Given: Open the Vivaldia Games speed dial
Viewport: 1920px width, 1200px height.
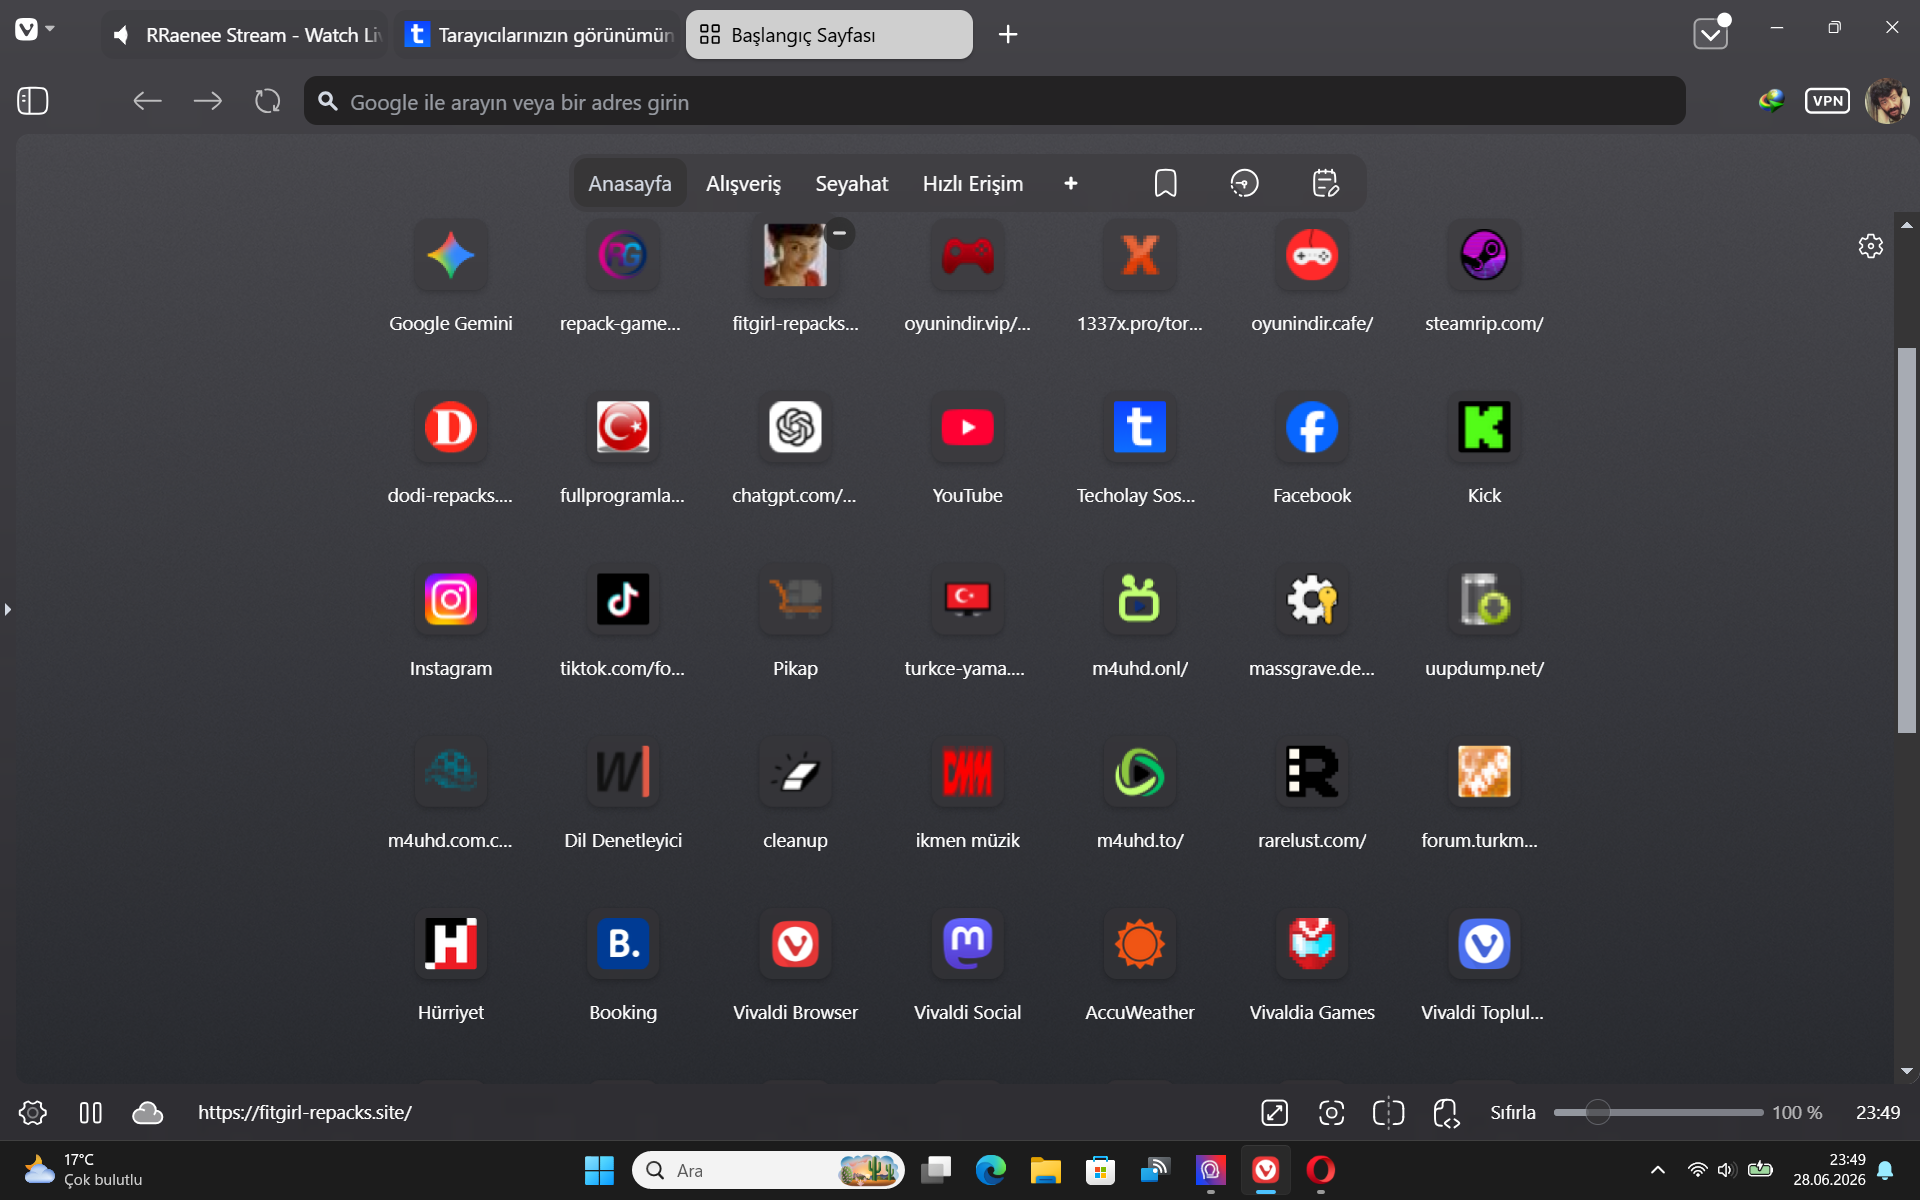Looking at the screenshot, I should [1312, 944].
